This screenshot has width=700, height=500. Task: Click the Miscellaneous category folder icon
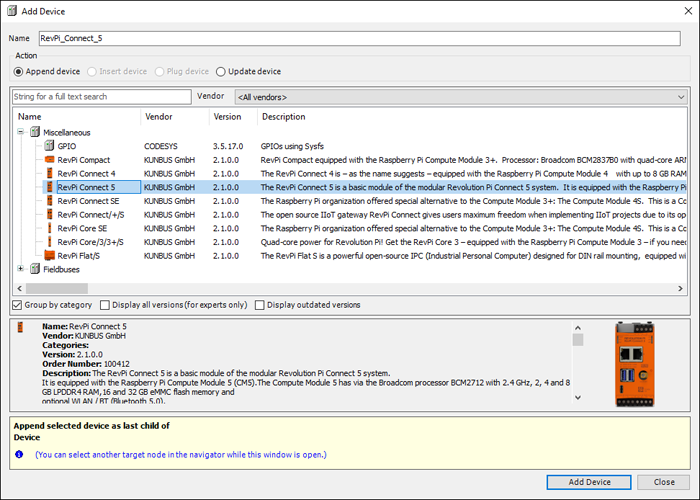[34, 131]
